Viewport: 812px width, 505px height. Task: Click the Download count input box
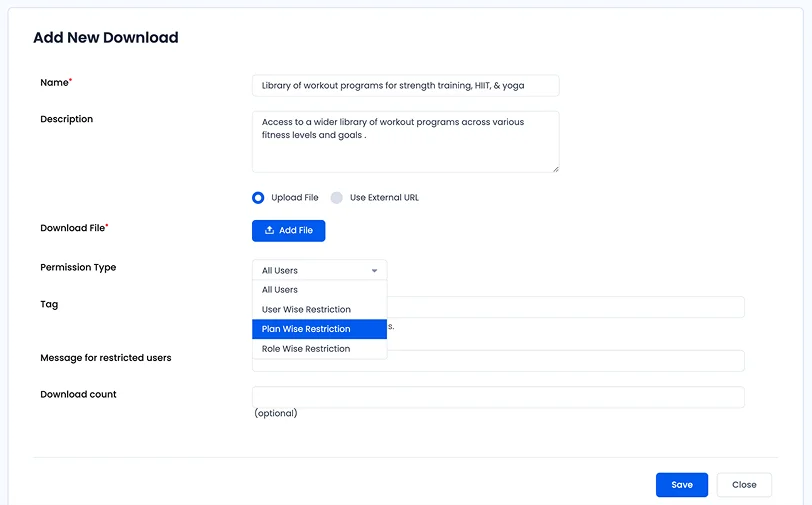click(498, 397)
